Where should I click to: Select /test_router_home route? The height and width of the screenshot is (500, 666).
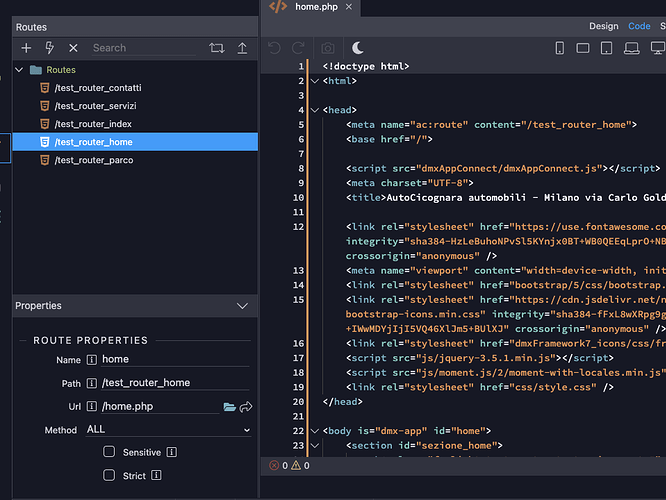[135, 142]
